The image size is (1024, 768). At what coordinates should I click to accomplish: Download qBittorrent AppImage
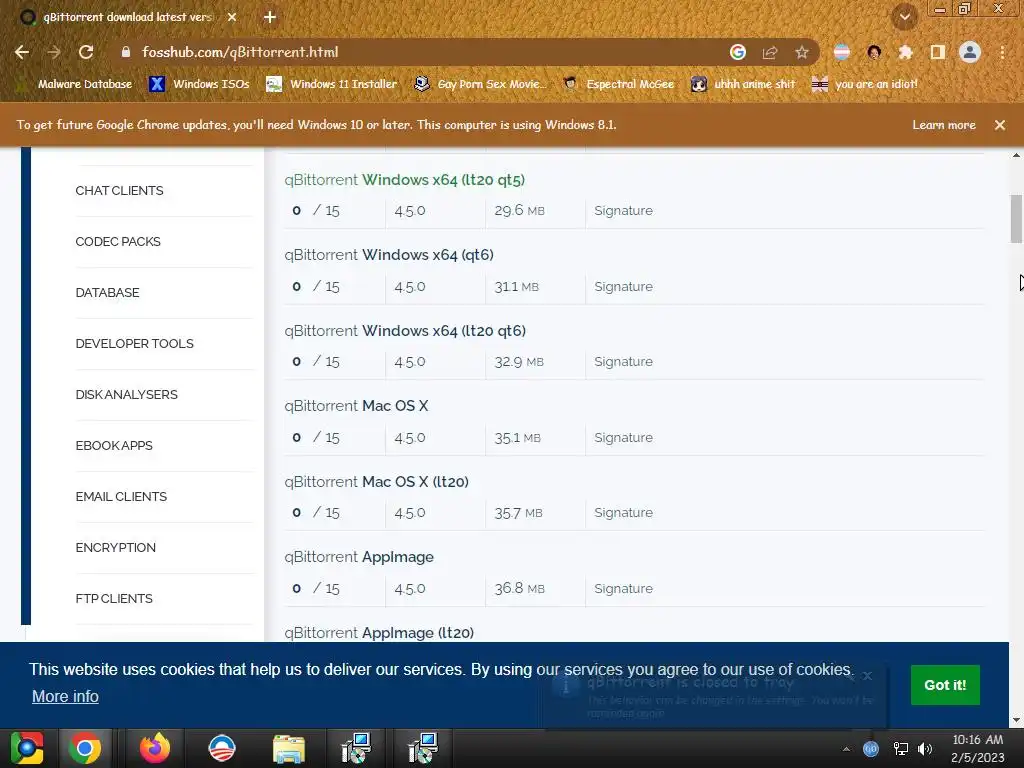tap(359, 557)
